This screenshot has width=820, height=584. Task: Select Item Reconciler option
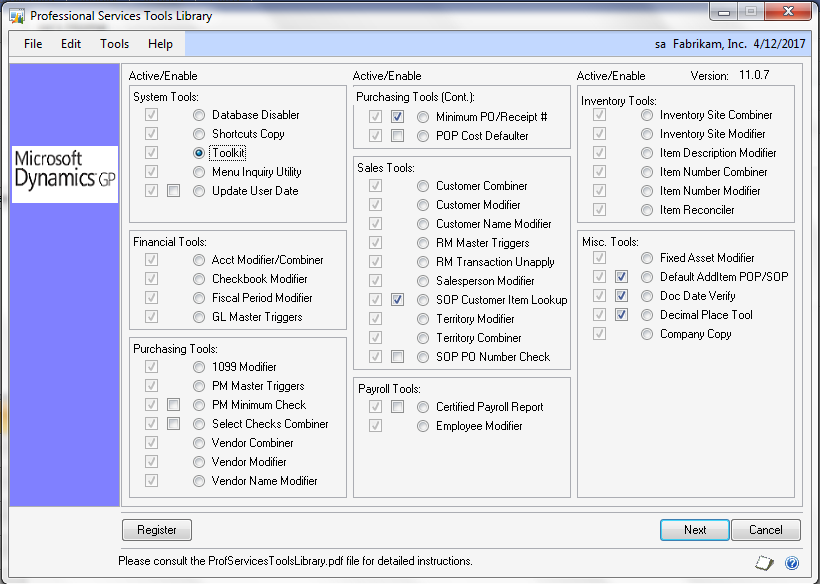(x=647, y=210)
